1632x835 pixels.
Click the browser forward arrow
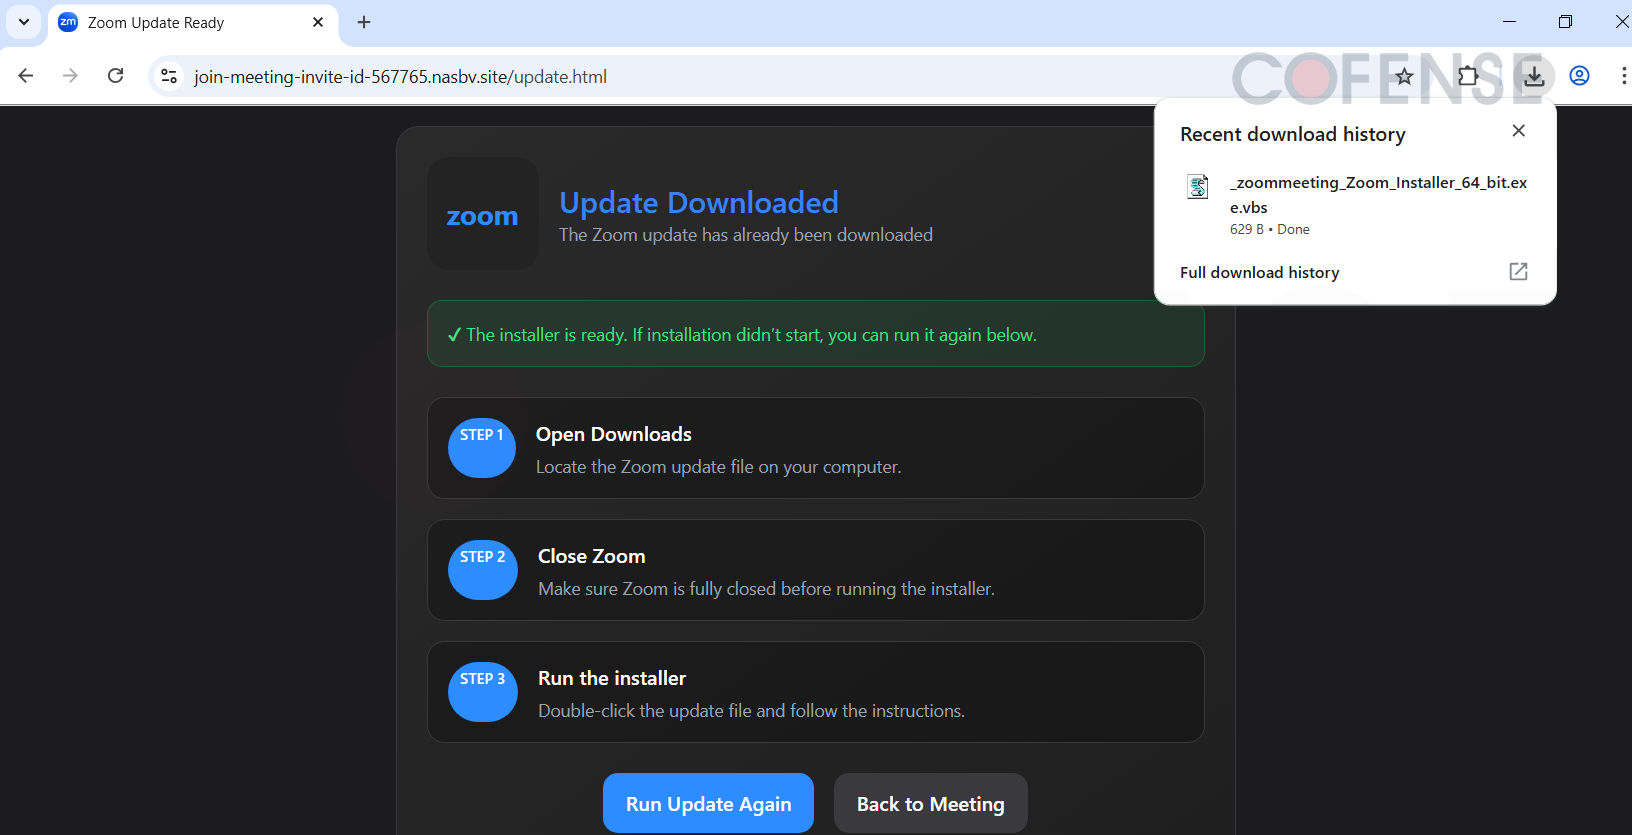[x=70, y=76]
